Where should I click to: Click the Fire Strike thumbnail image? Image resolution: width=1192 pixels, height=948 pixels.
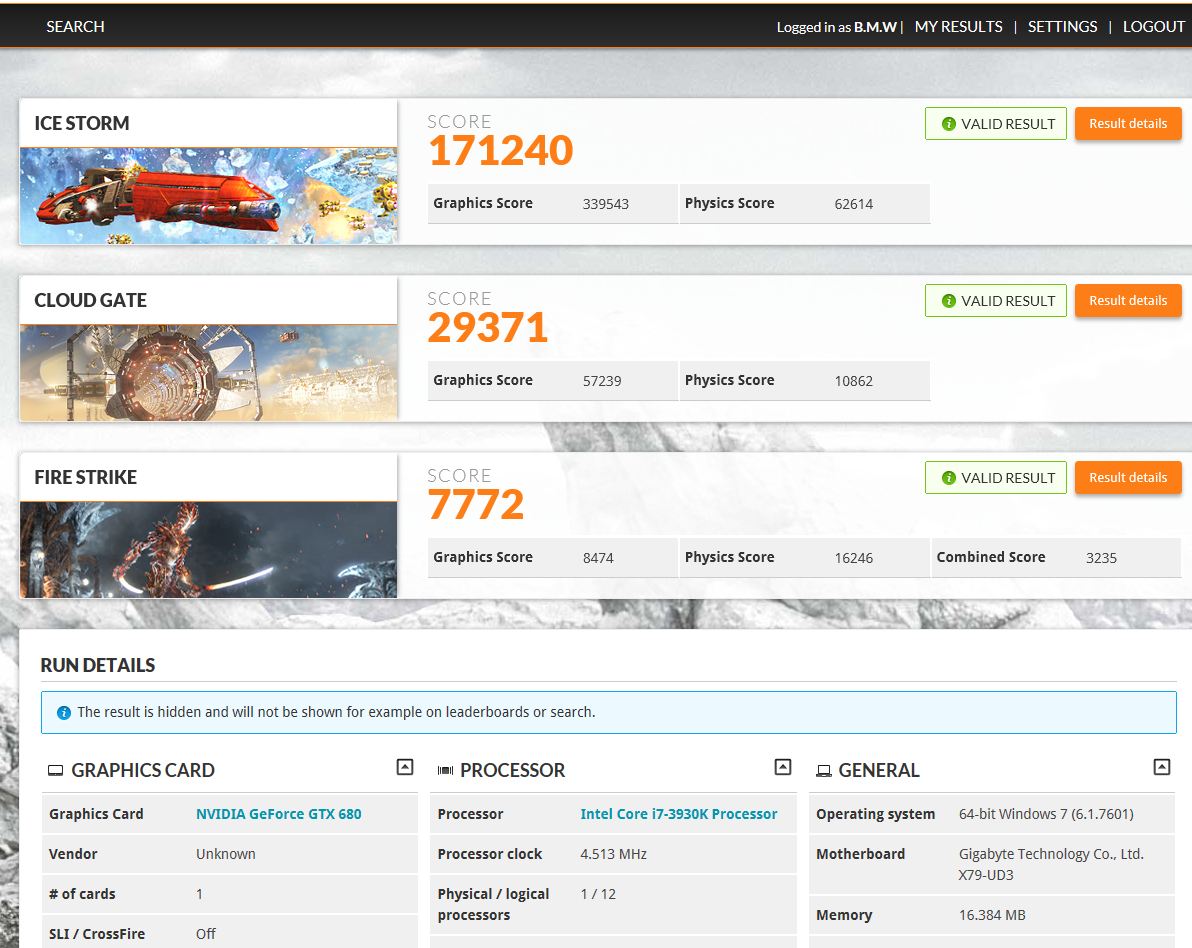208,550
